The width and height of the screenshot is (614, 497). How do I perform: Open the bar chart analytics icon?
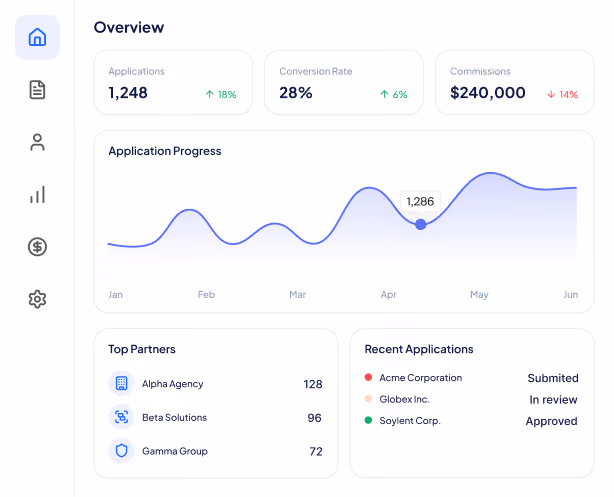click(x=37, y=194)
